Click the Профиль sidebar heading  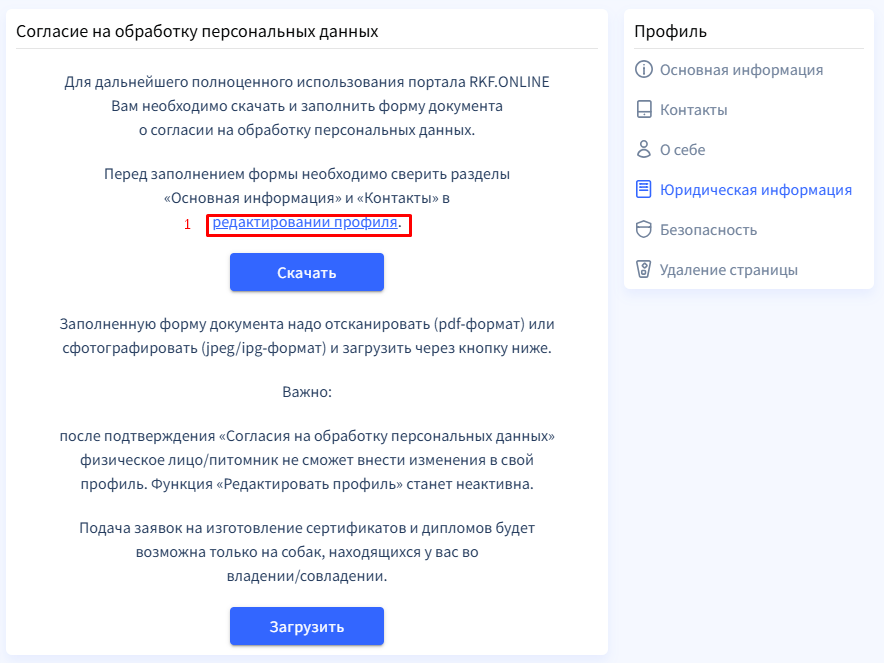[670, 31]
